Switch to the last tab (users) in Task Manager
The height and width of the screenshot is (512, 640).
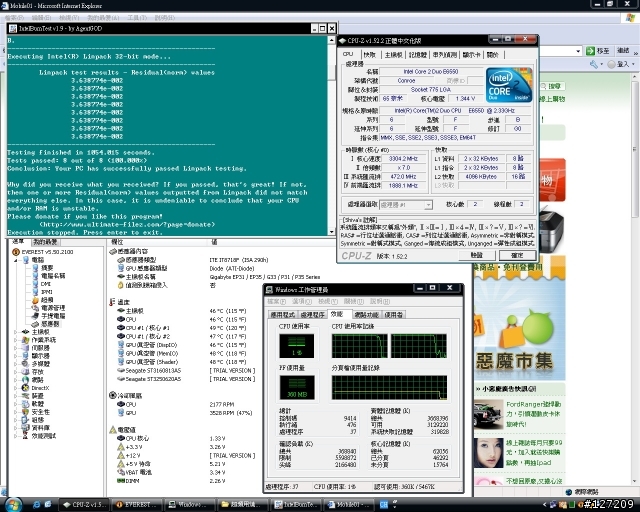tap(393, 315)
